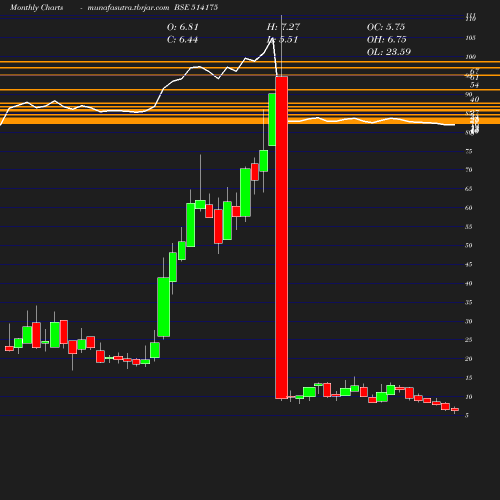Click the 35 price axis label

(x=469, y=303)
